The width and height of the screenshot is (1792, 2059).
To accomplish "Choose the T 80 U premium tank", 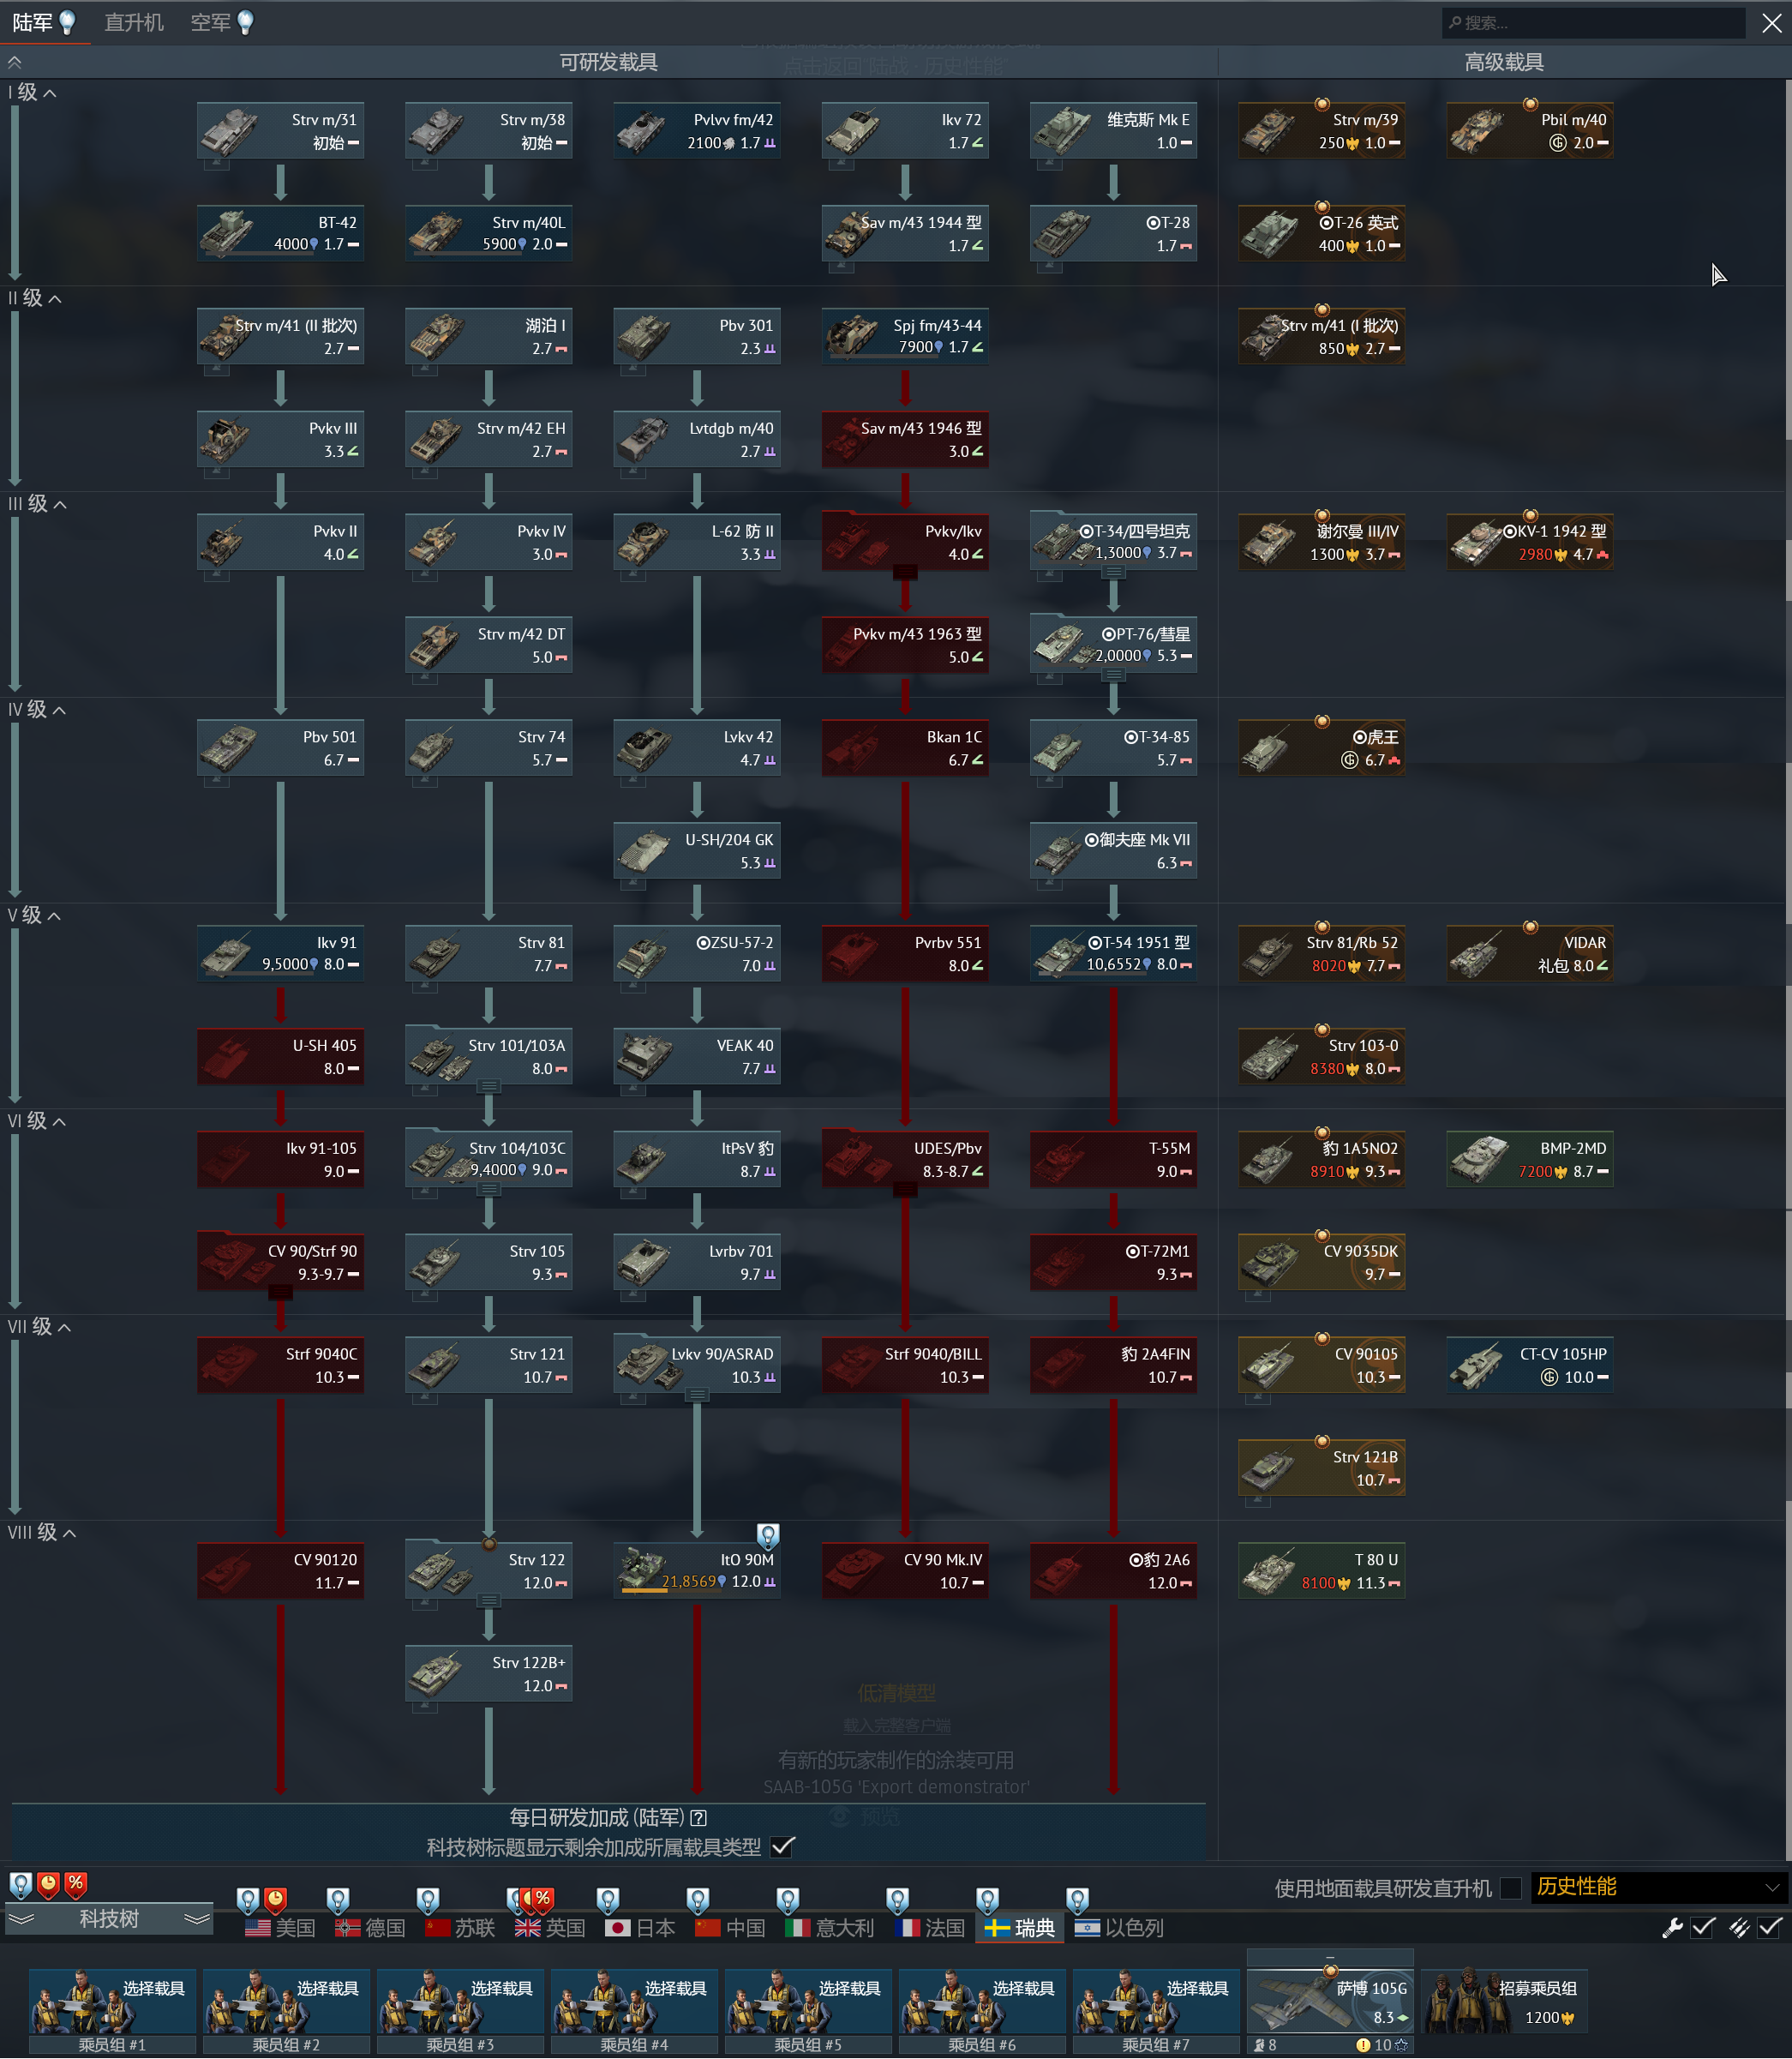I will pyautogui.click(x=1322, y=1571).
